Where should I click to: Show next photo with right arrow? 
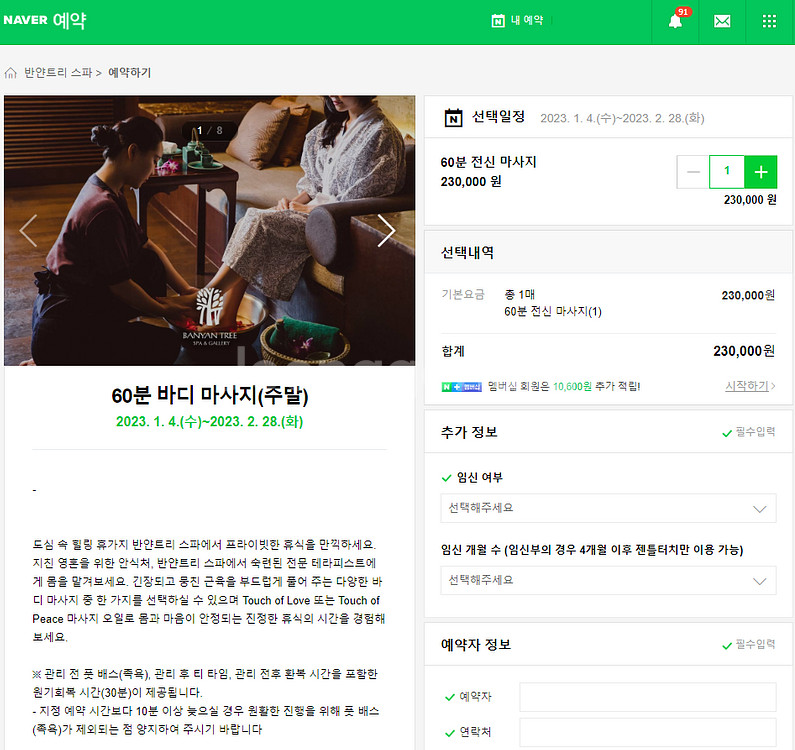click(386, 231)
